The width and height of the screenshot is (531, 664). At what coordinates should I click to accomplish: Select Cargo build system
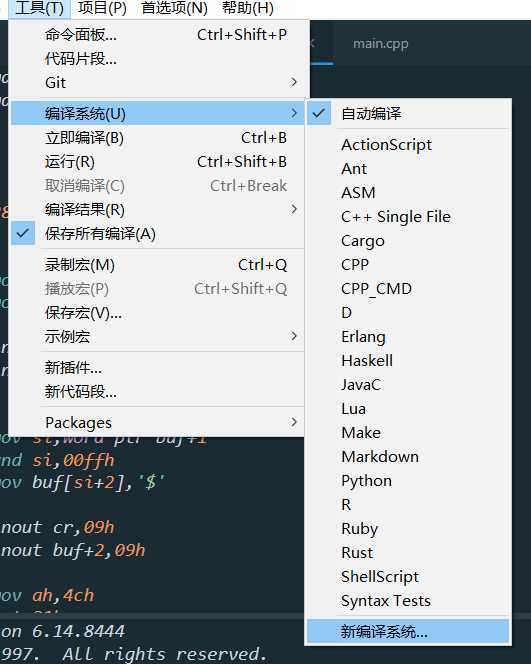(x=408, y=241)
